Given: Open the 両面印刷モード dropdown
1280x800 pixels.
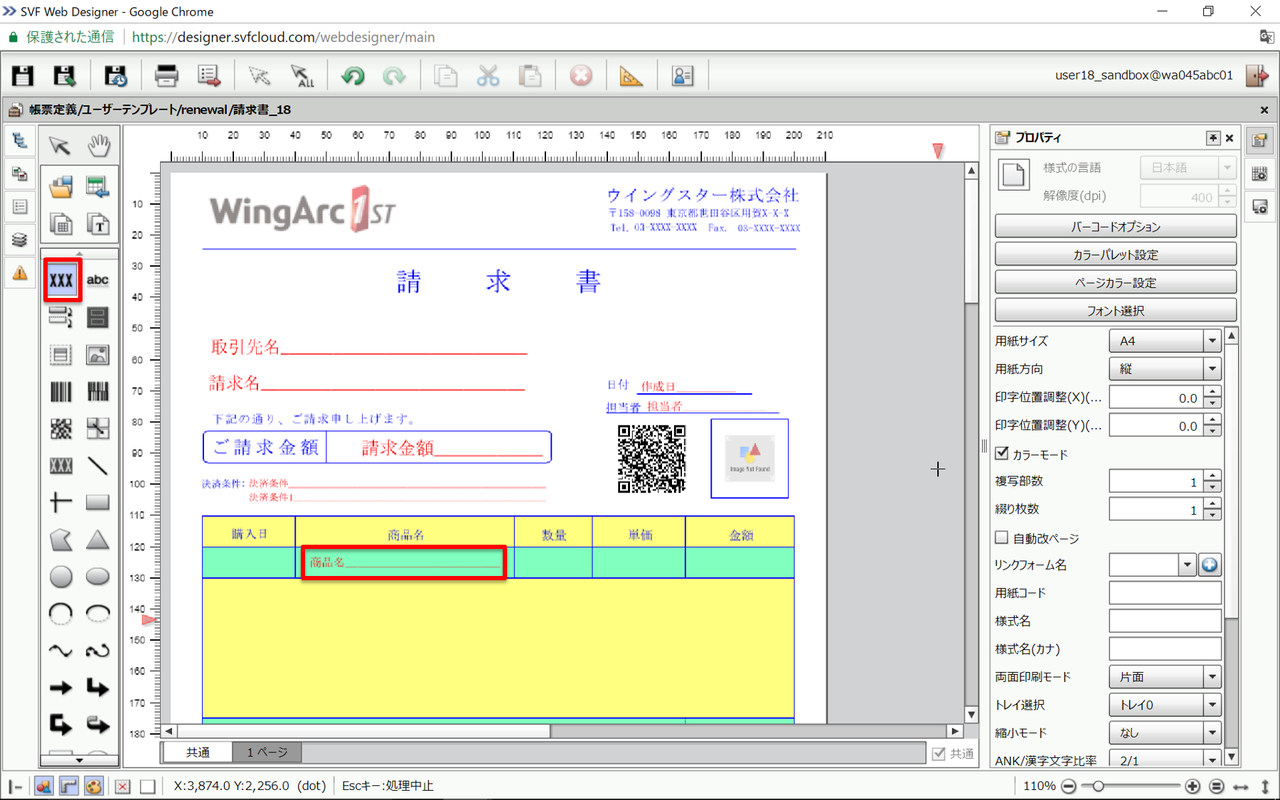Looking at the screenshot, I should (1165, 677).
